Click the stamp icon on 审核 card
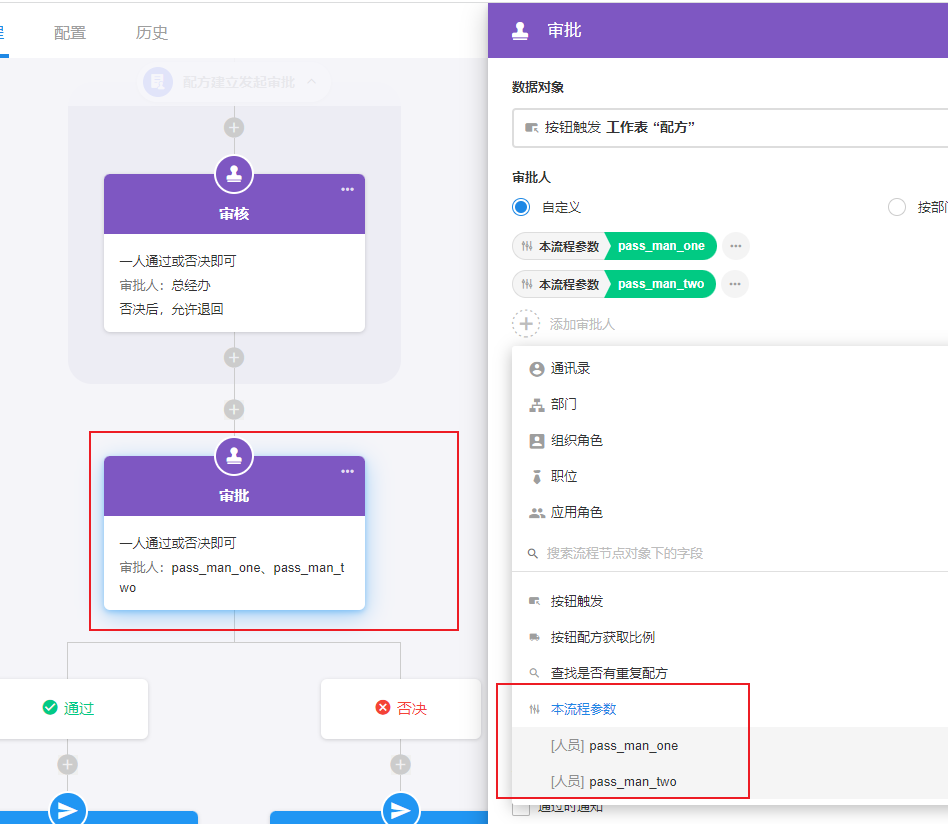The width and height of the screenshot is (948, 824). pyautogui.click(x=234, y=174)
